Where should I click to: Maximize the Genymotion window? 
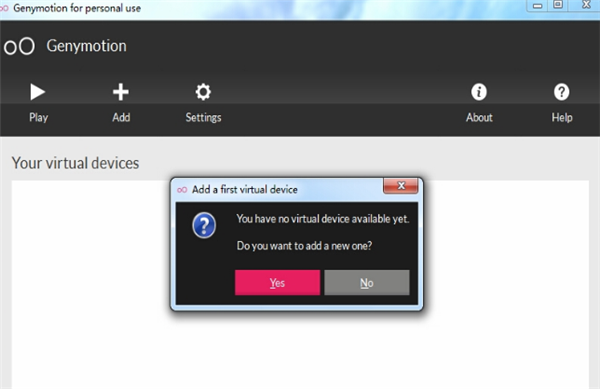[x=558, y=5]
